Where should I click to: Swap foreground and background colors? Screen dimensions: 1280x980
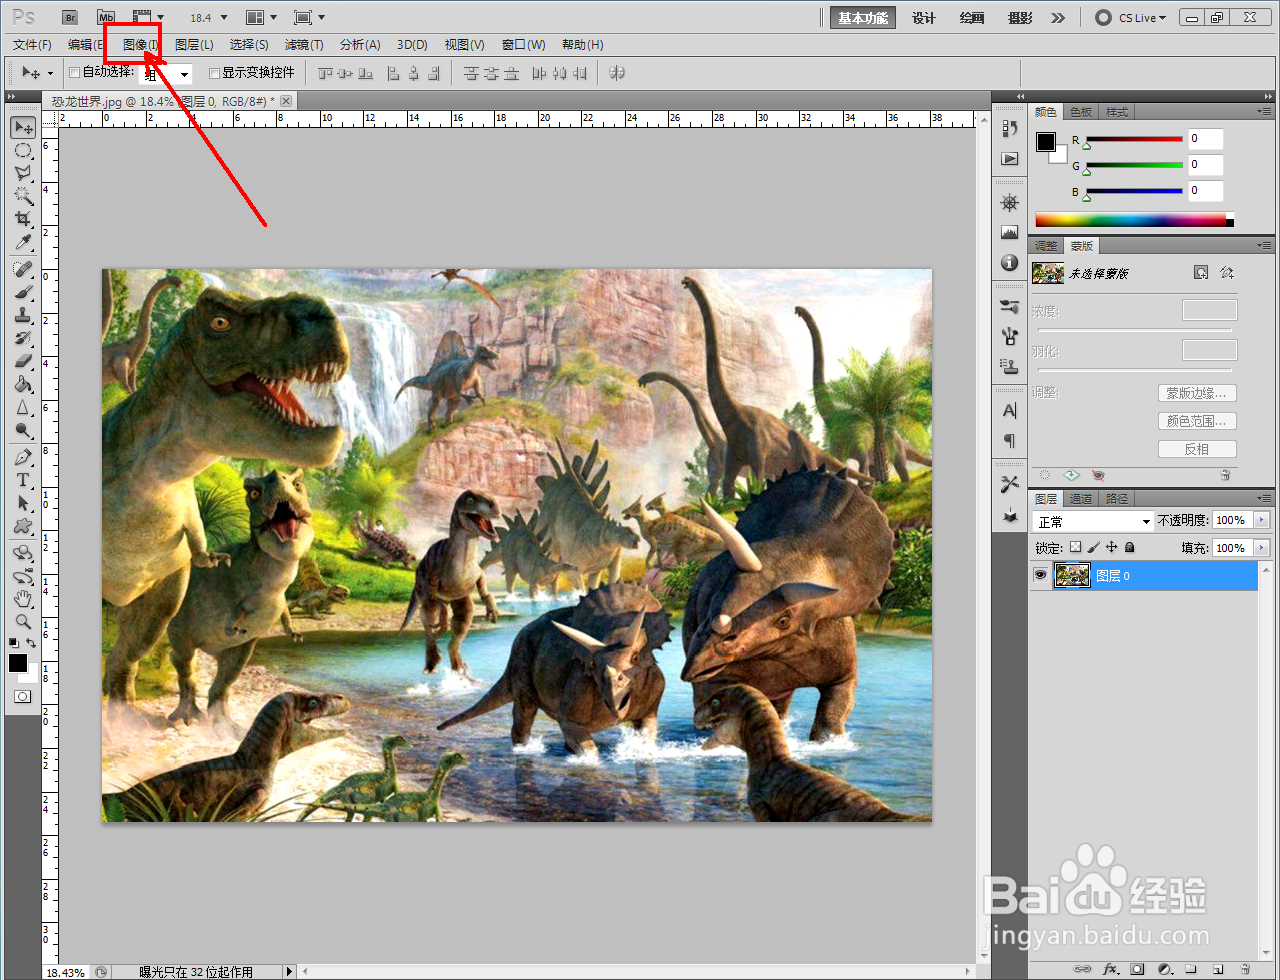point(32,643)
